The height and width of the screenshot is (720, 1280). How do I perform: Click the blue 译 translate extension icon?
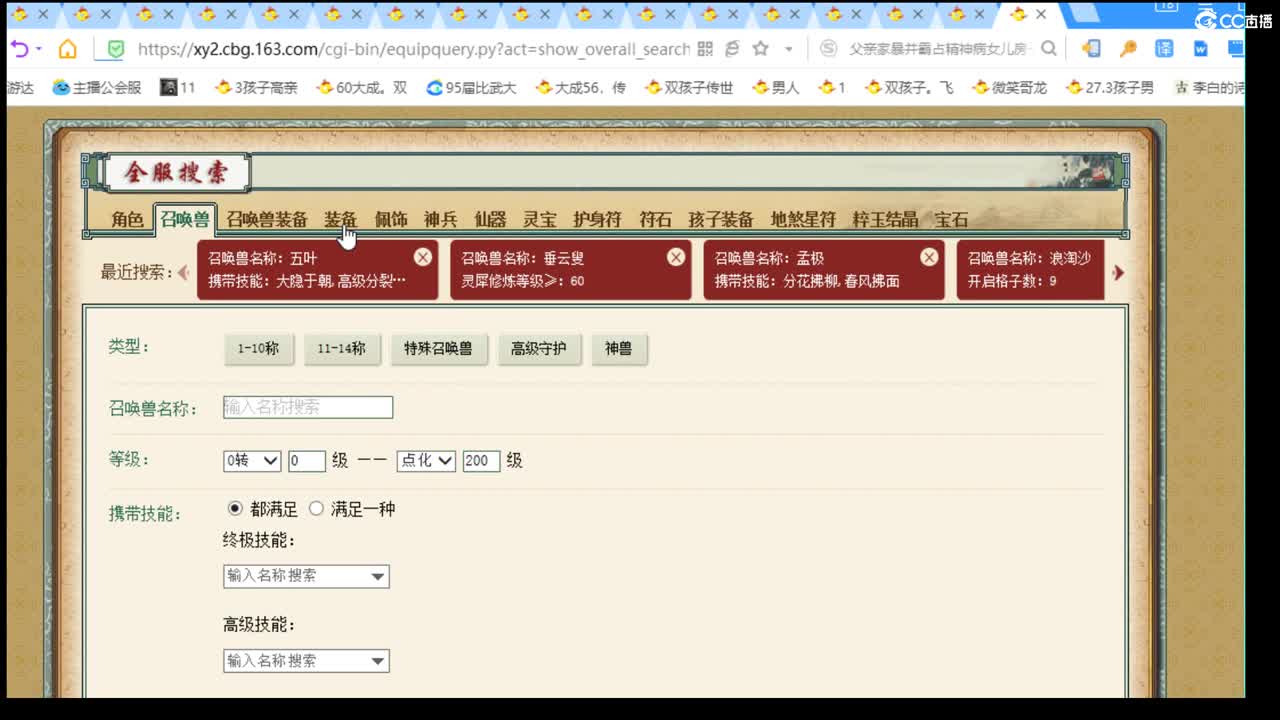point(1165,49)
